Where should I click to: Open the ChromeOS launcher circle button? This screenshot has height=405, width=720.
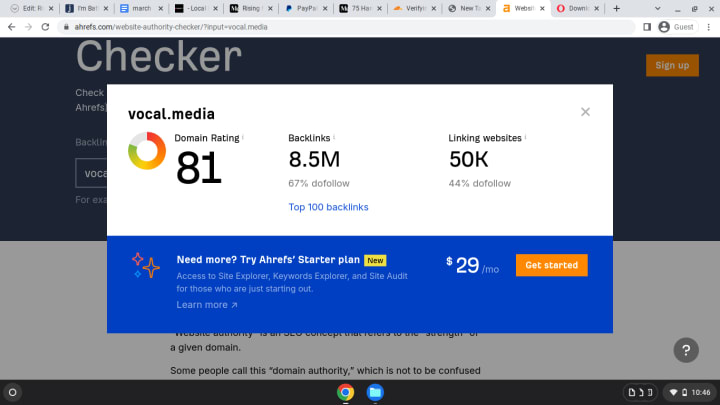pyautogui.click(x=12, y=393)
